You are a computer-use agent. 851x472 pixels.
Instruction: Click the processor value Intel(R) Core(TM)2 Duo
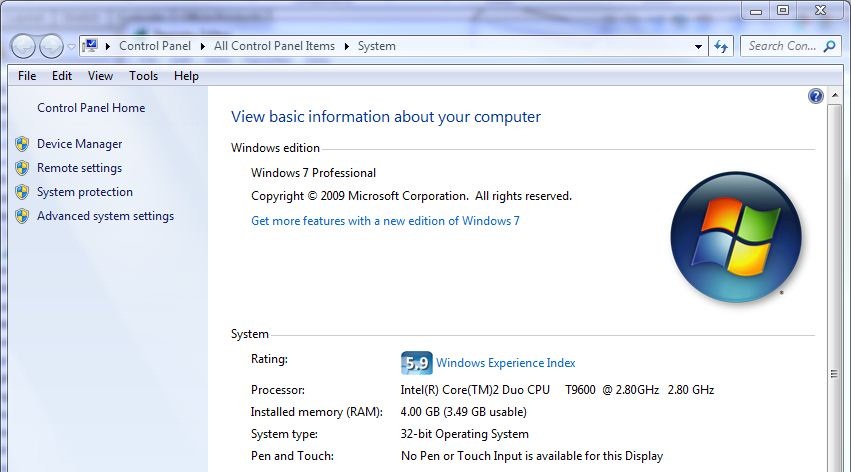557,390
